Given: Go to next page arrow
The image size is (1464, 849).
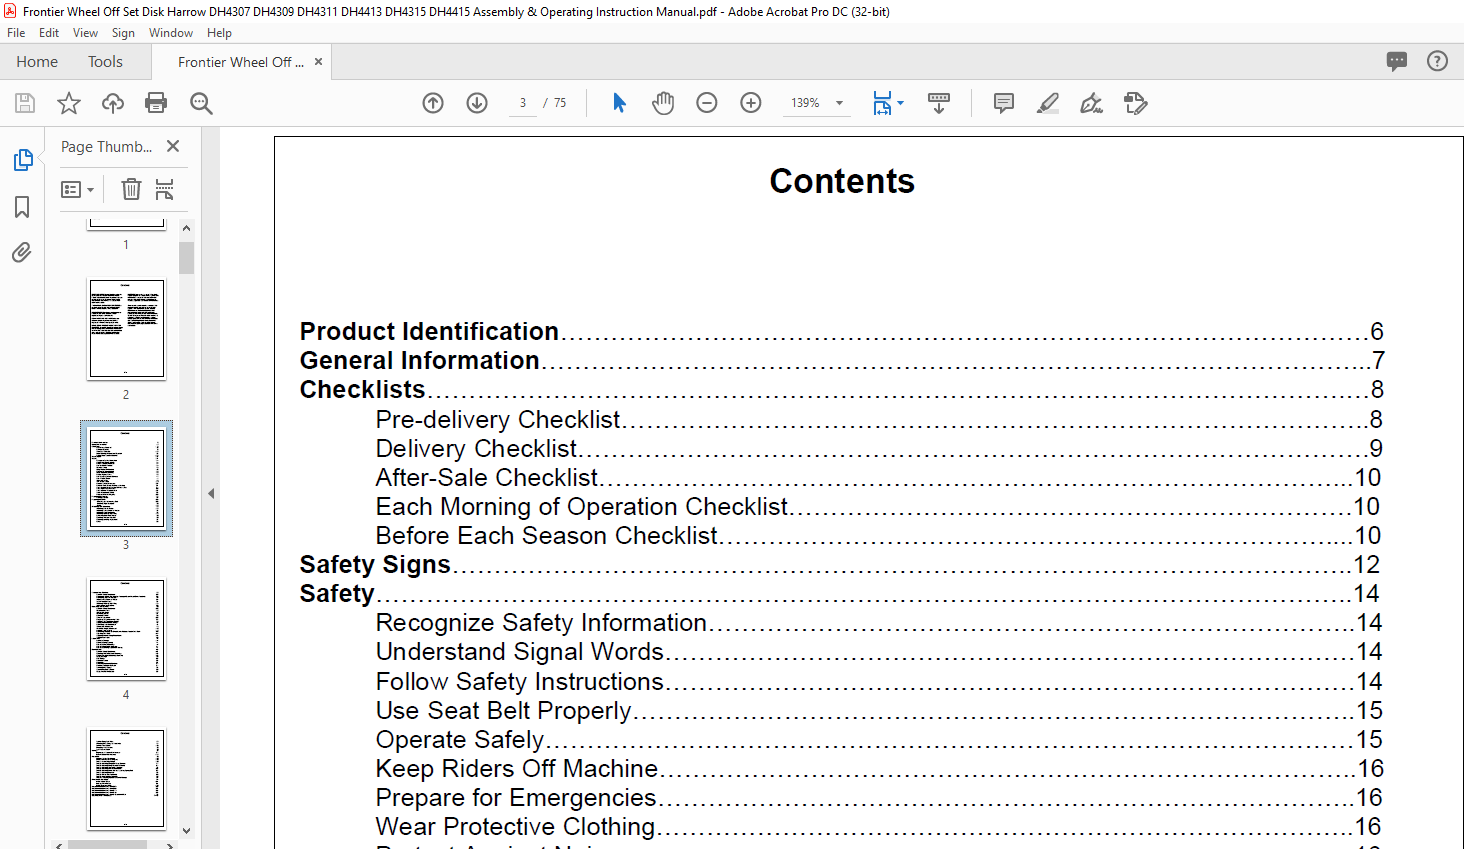Looking at the screenshot, I should (x=477, y=103).
